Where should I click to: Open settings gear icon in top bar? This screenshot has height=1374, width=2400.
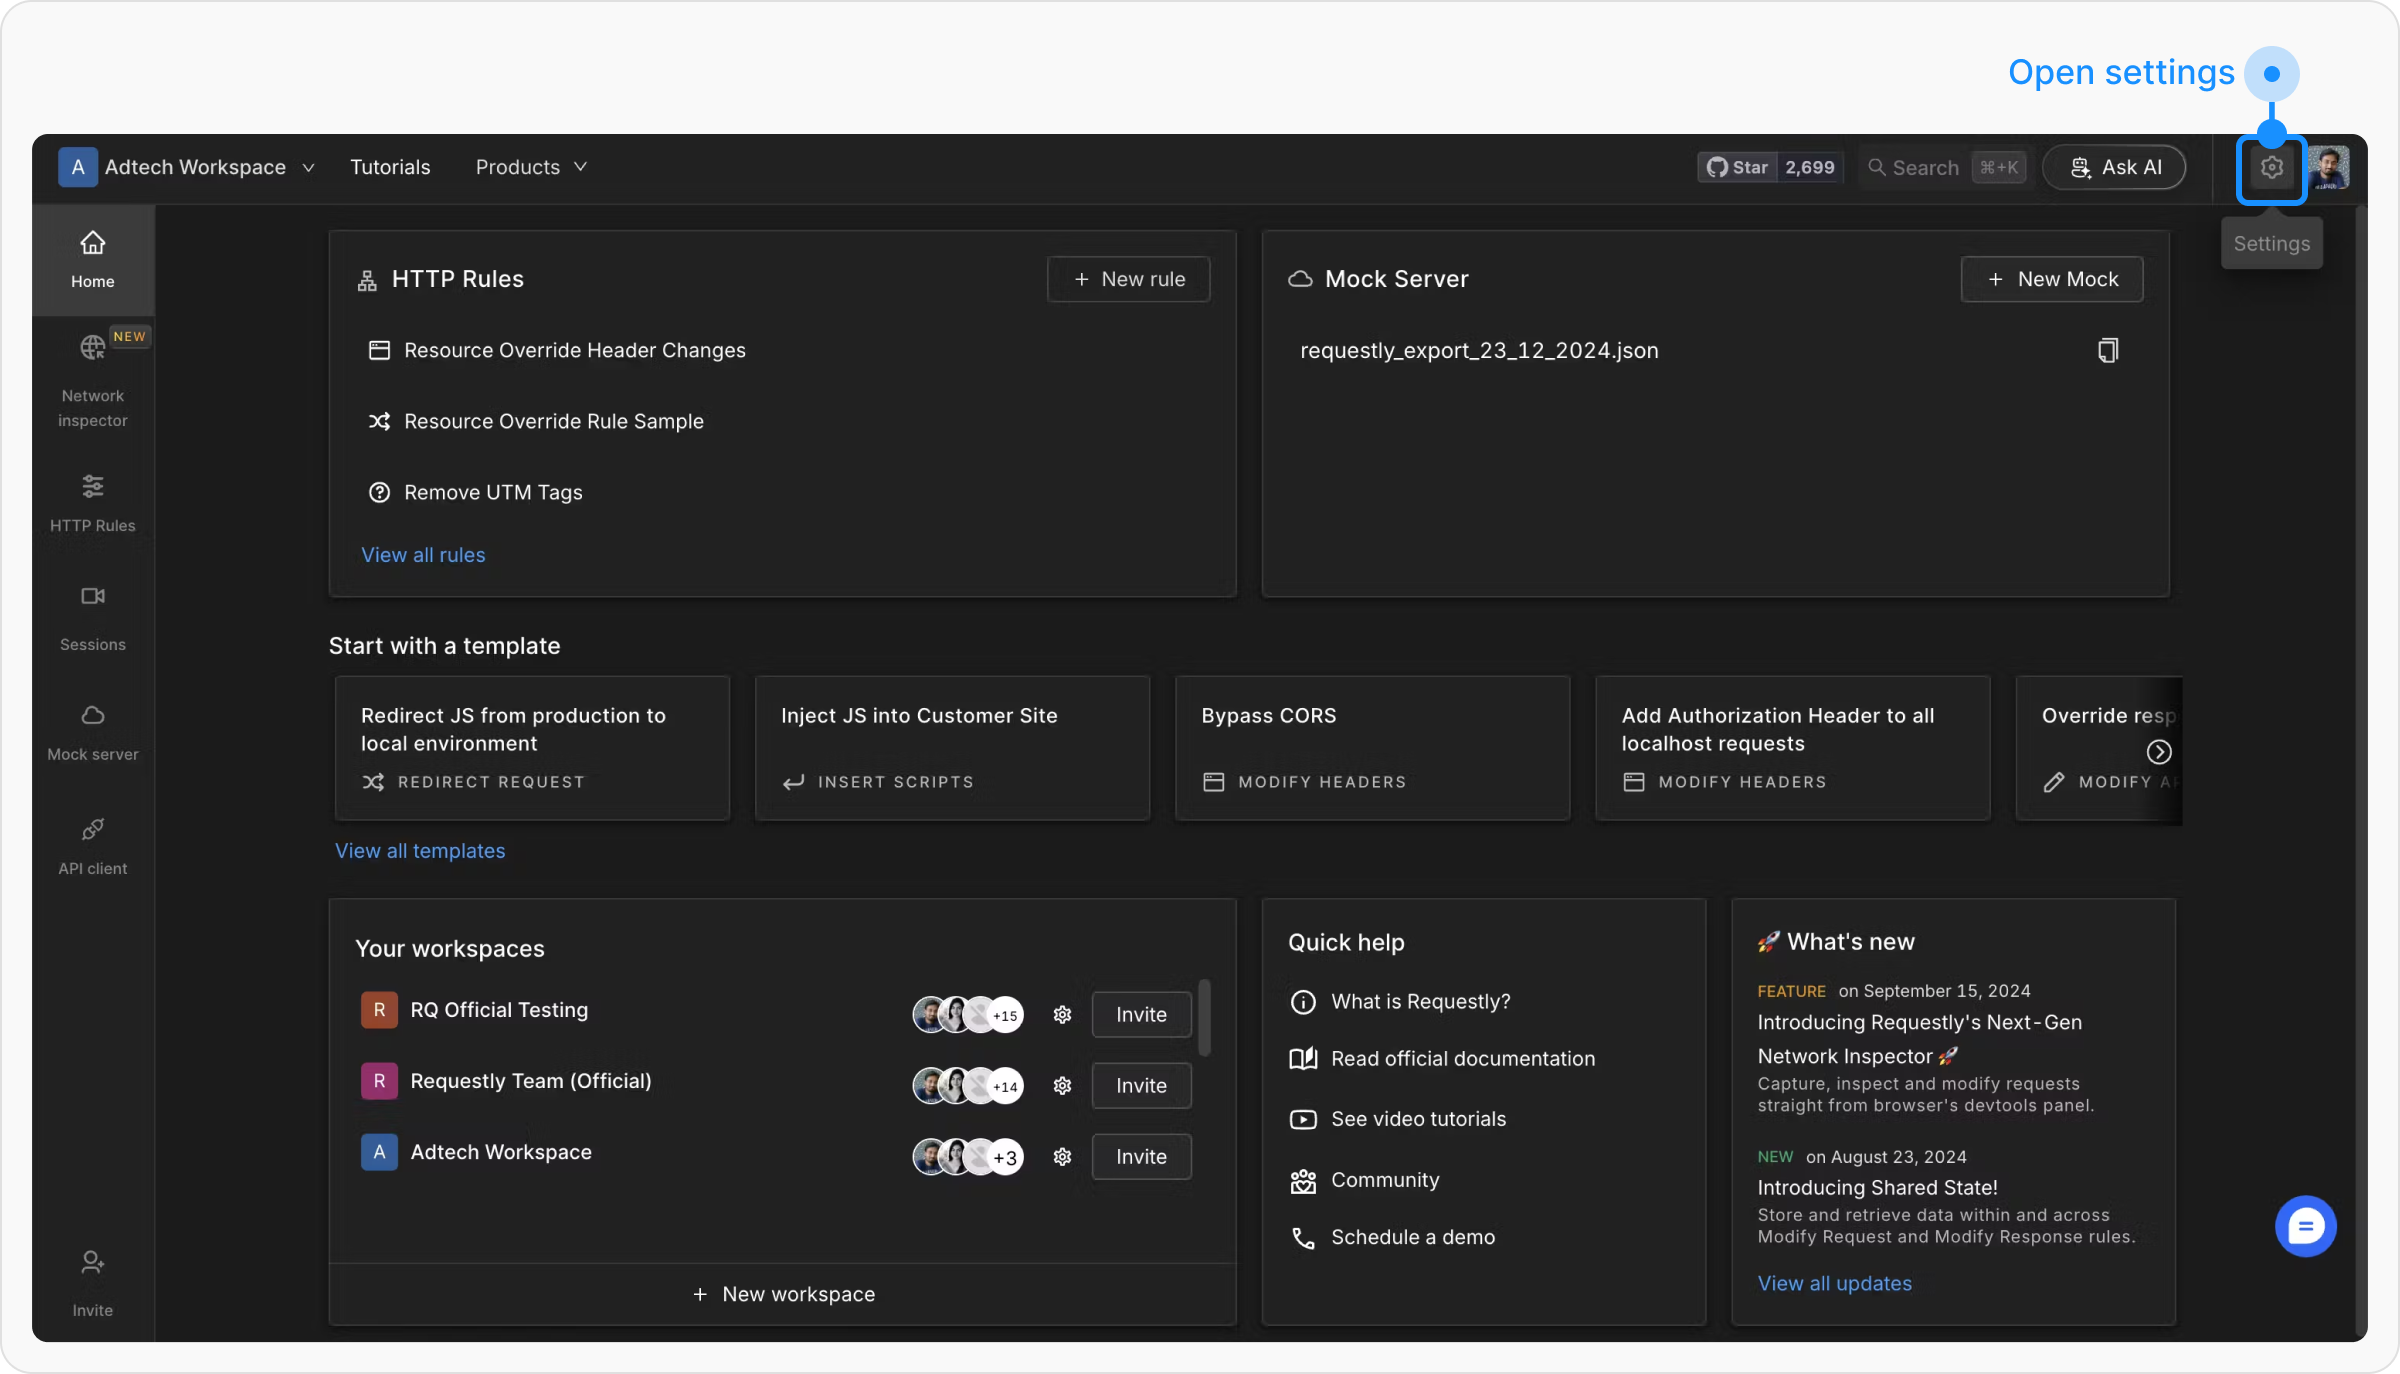pyautogui.click(x=2271, y=168)
